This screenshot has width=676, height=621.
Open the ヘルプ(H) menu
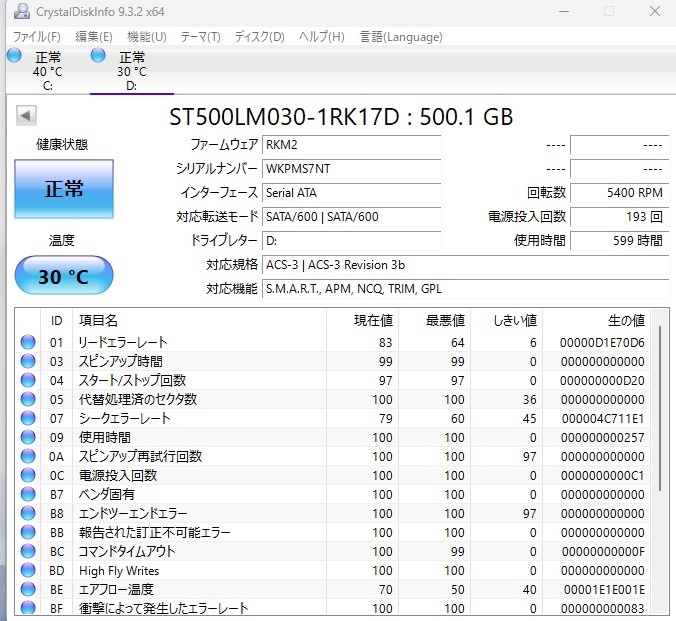(x=322, y=37)
